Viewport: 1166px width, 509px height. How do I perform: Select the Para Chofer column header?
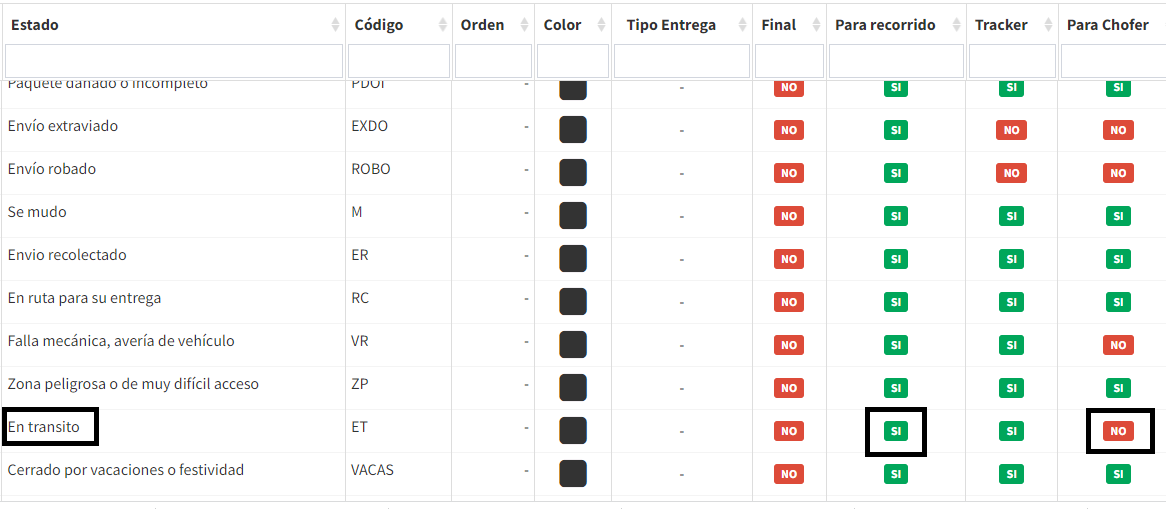pyautogui.click(x=1107, y=25)
